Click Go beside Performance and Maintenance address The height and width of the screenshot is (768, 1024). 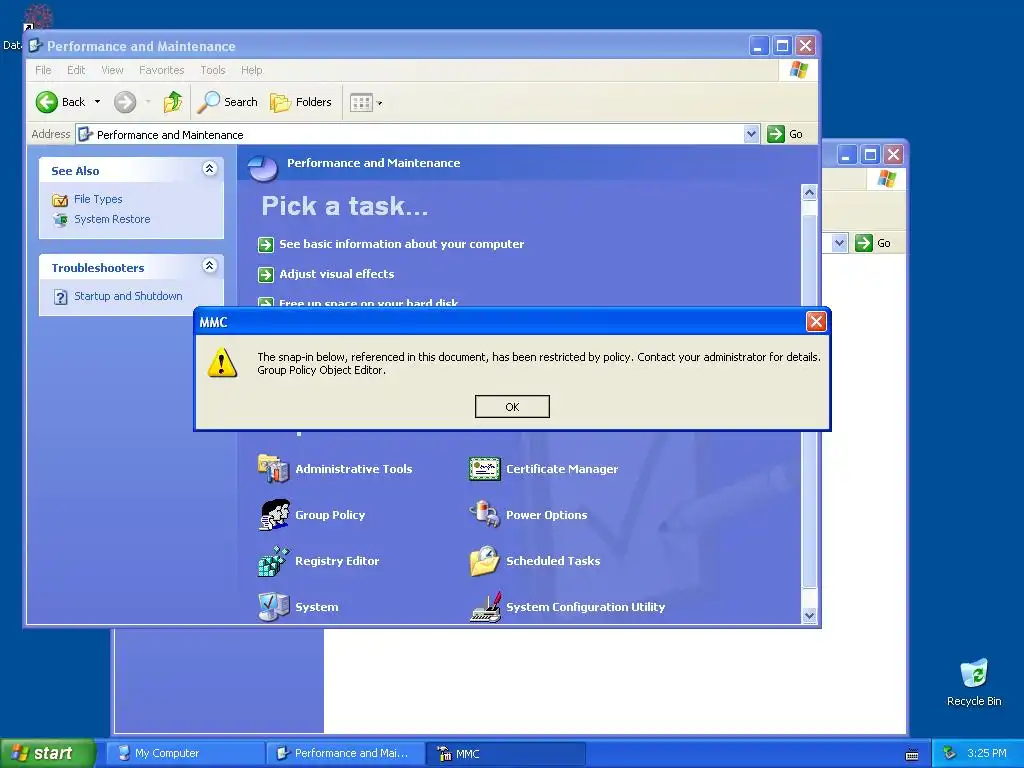pos(785,134)
